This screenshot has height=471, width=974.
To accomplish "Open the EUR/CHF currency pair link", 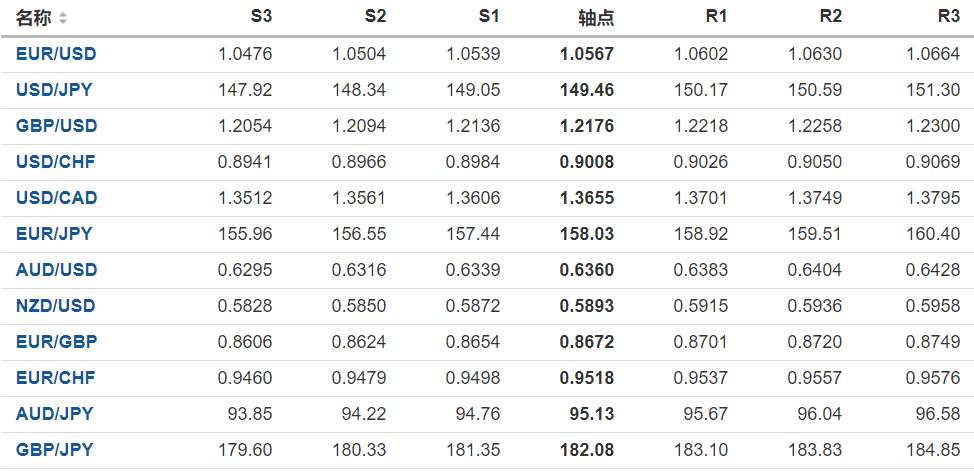I will point(56,378).
